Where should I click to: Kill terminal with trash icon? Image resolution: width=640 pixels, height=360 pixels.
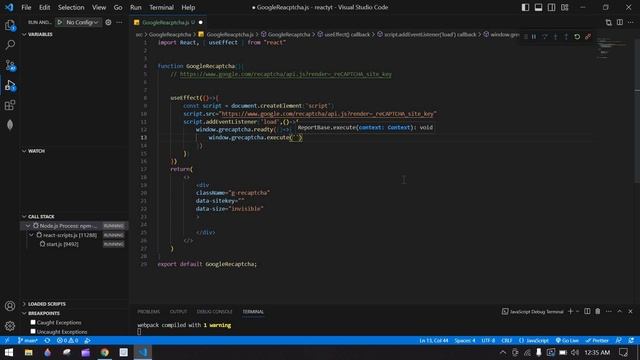[598, 311]
